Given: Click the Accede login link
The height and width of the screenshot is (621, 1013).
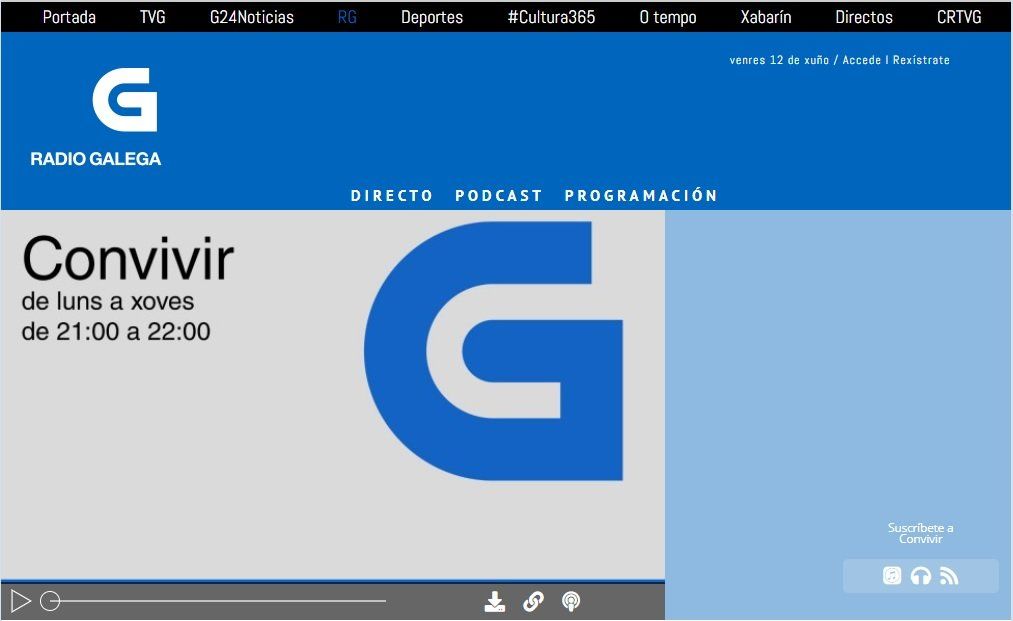Looking at the screenshot, I should click(x=861, y=60).
